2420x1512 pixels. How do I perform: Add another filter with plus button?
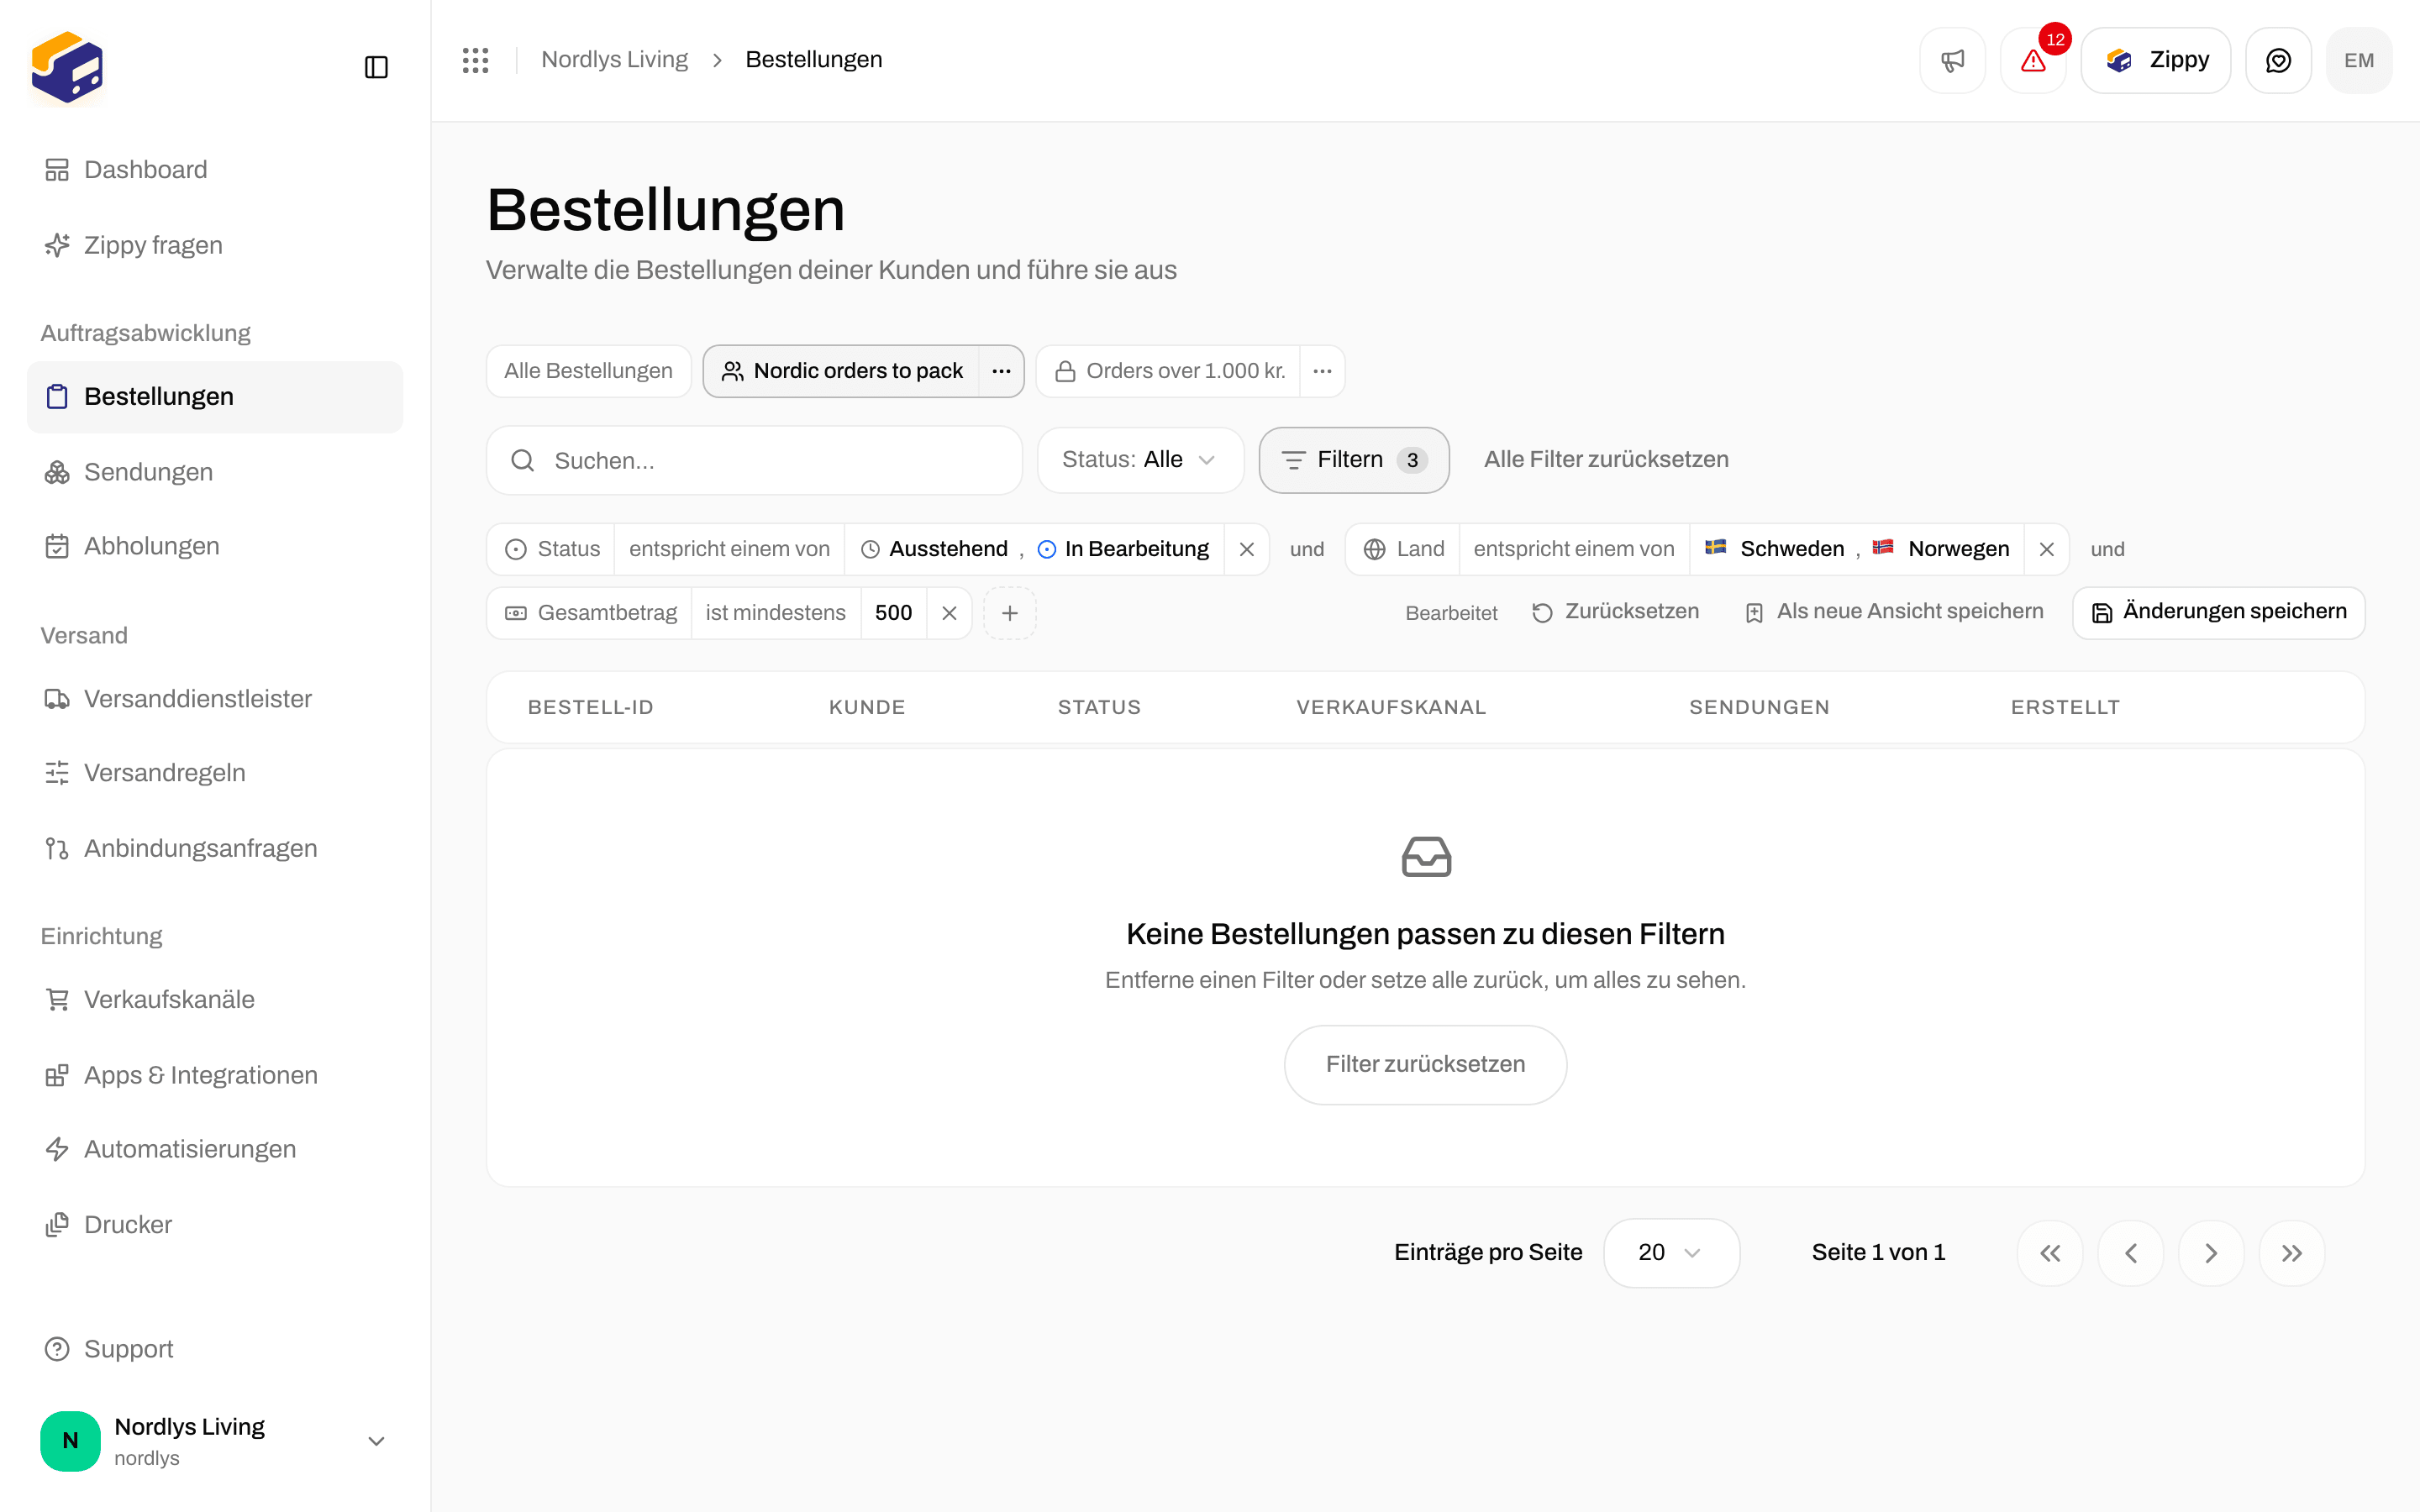point(1010,613)
